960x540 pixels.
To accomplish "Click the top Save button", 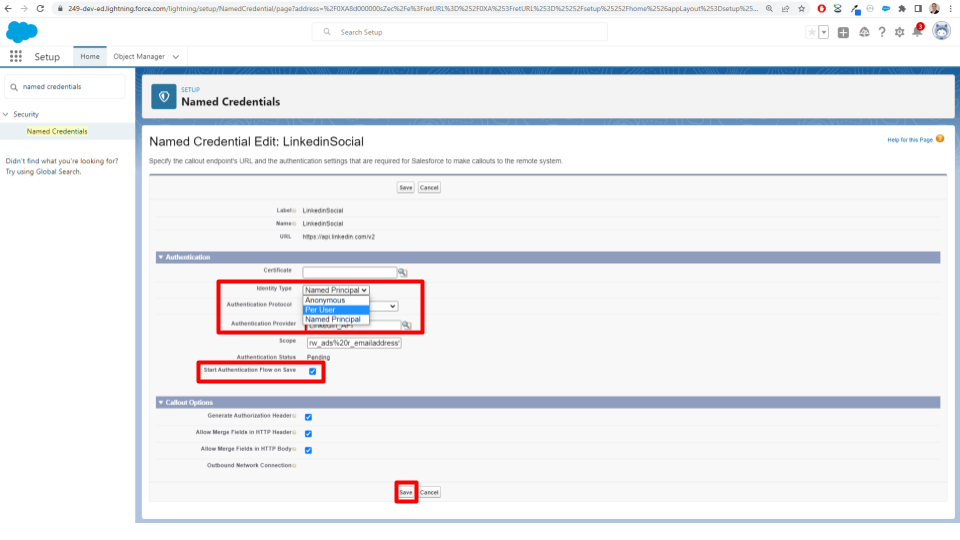I will pos(406,188).
